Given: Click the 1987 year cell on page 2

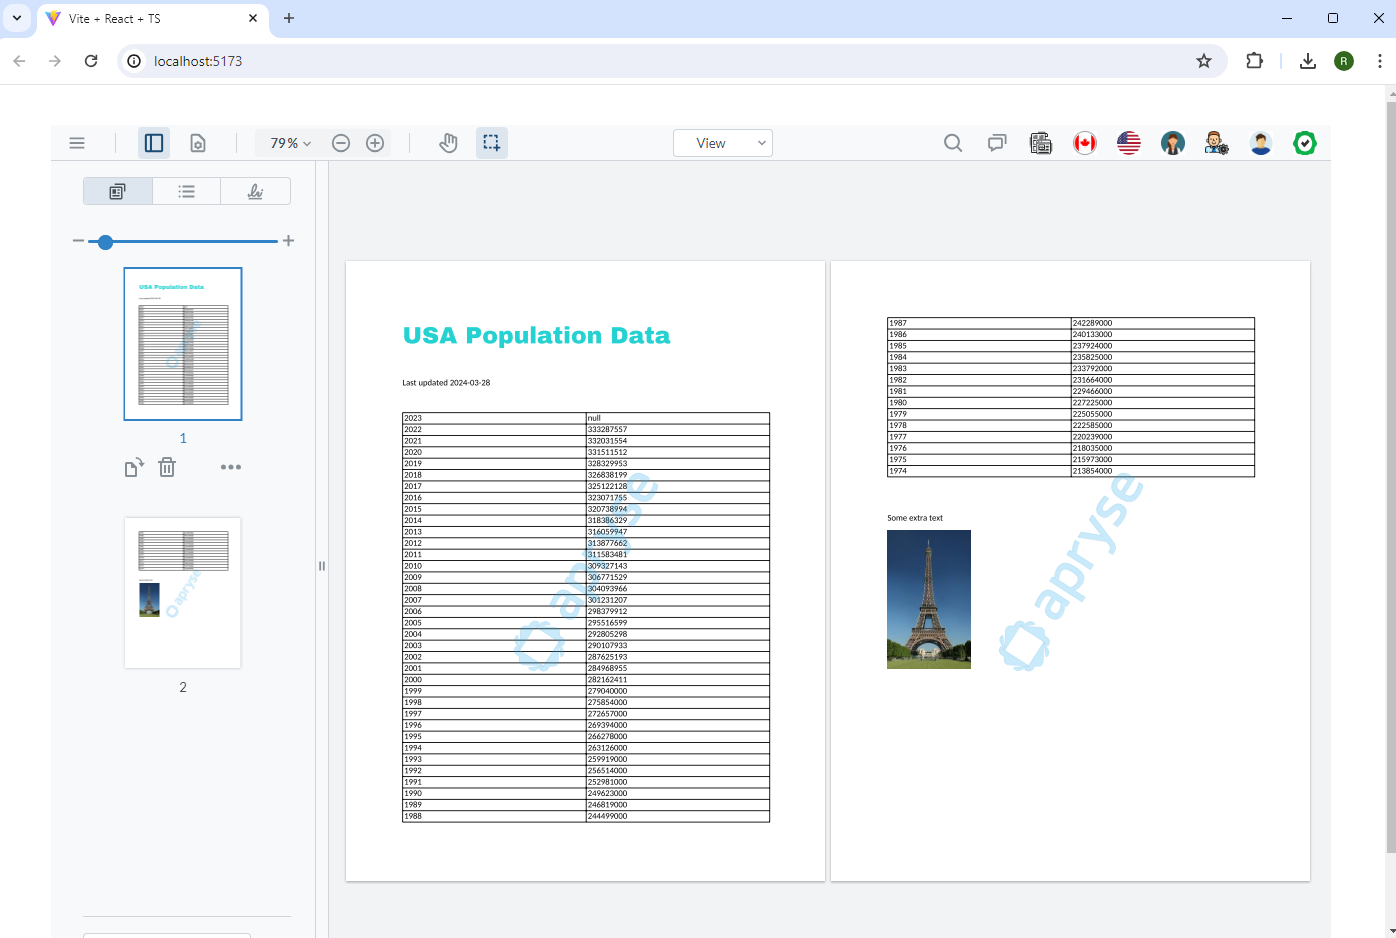Looking at the screenshot, I should click(979, 323).
